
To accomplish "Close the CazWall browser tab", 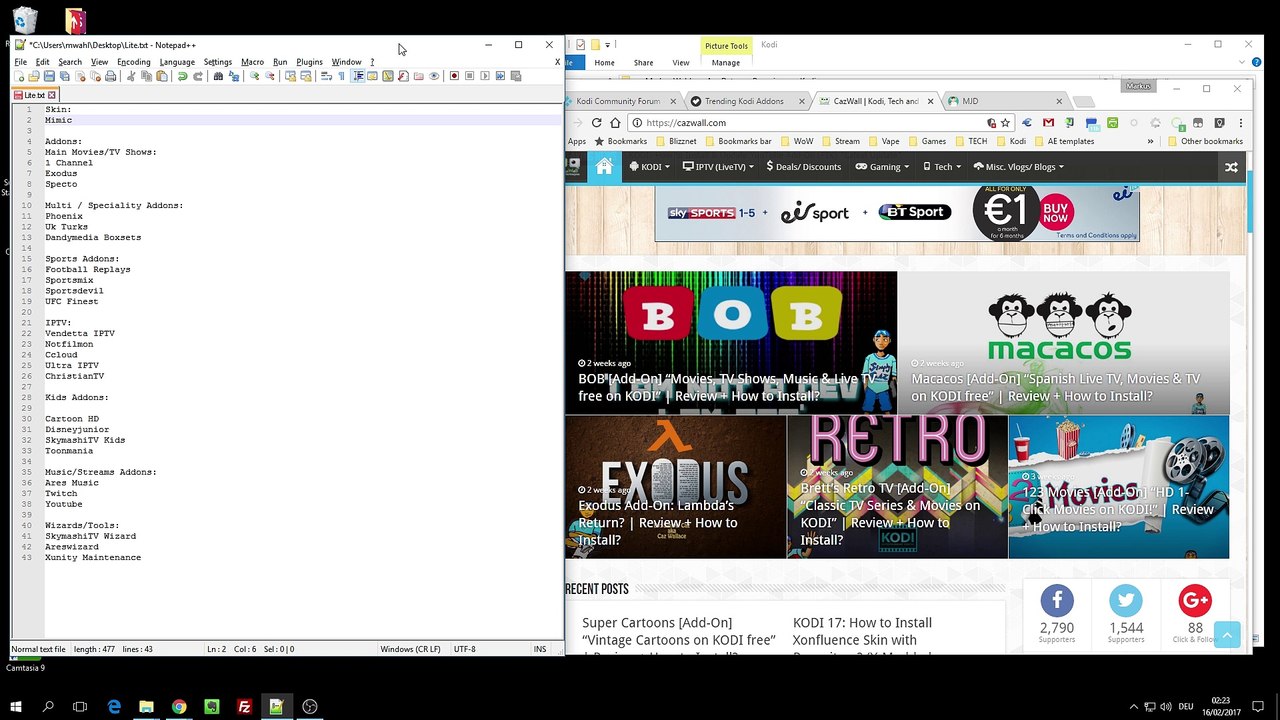I will click(931, 101).
